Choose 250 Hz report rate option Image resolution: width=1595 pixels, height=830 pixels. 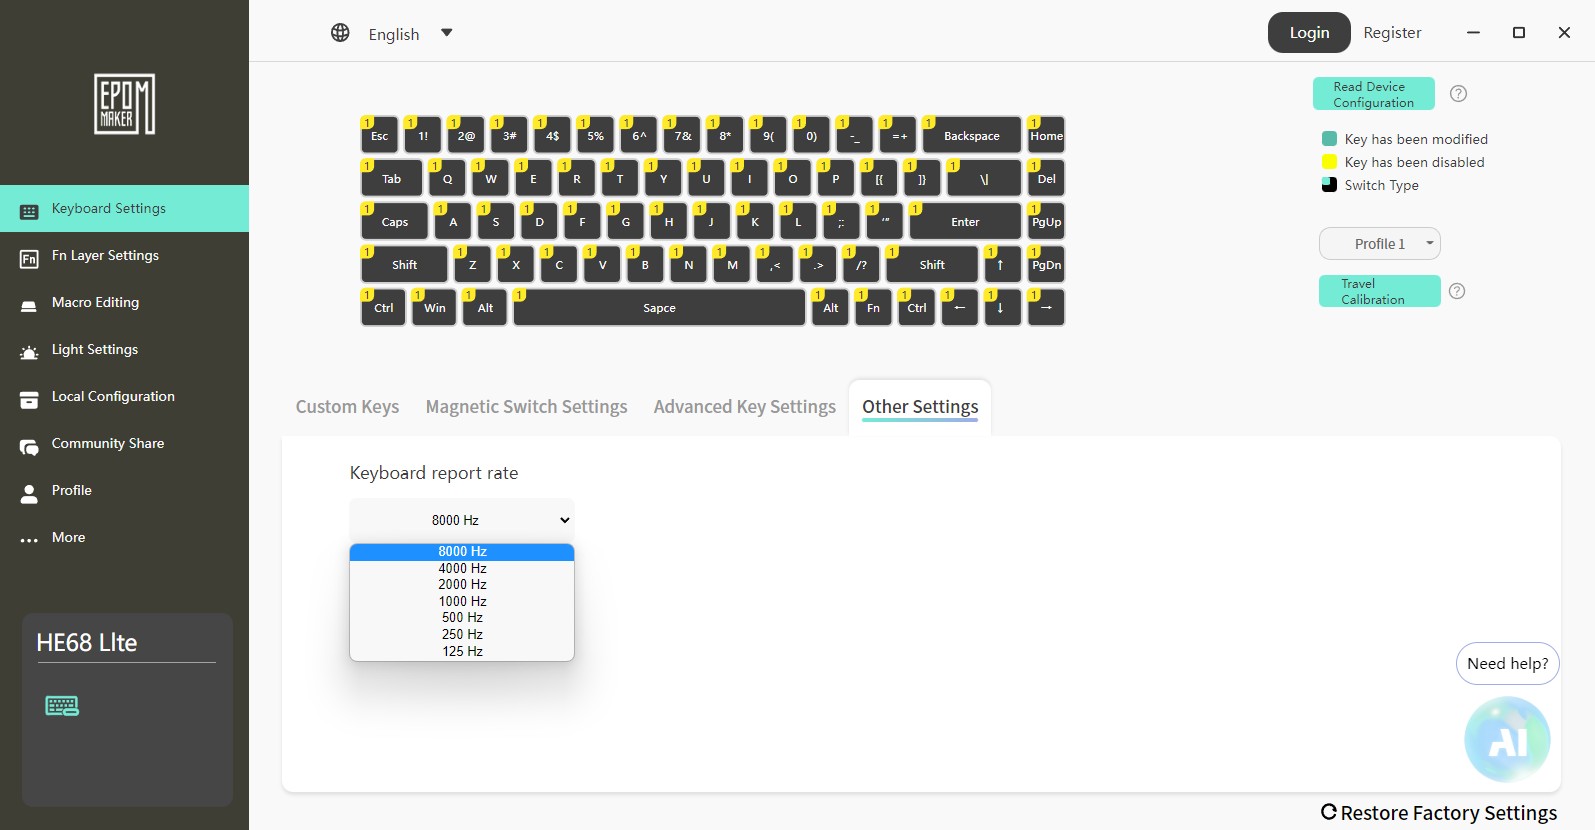tap(462, 635)
